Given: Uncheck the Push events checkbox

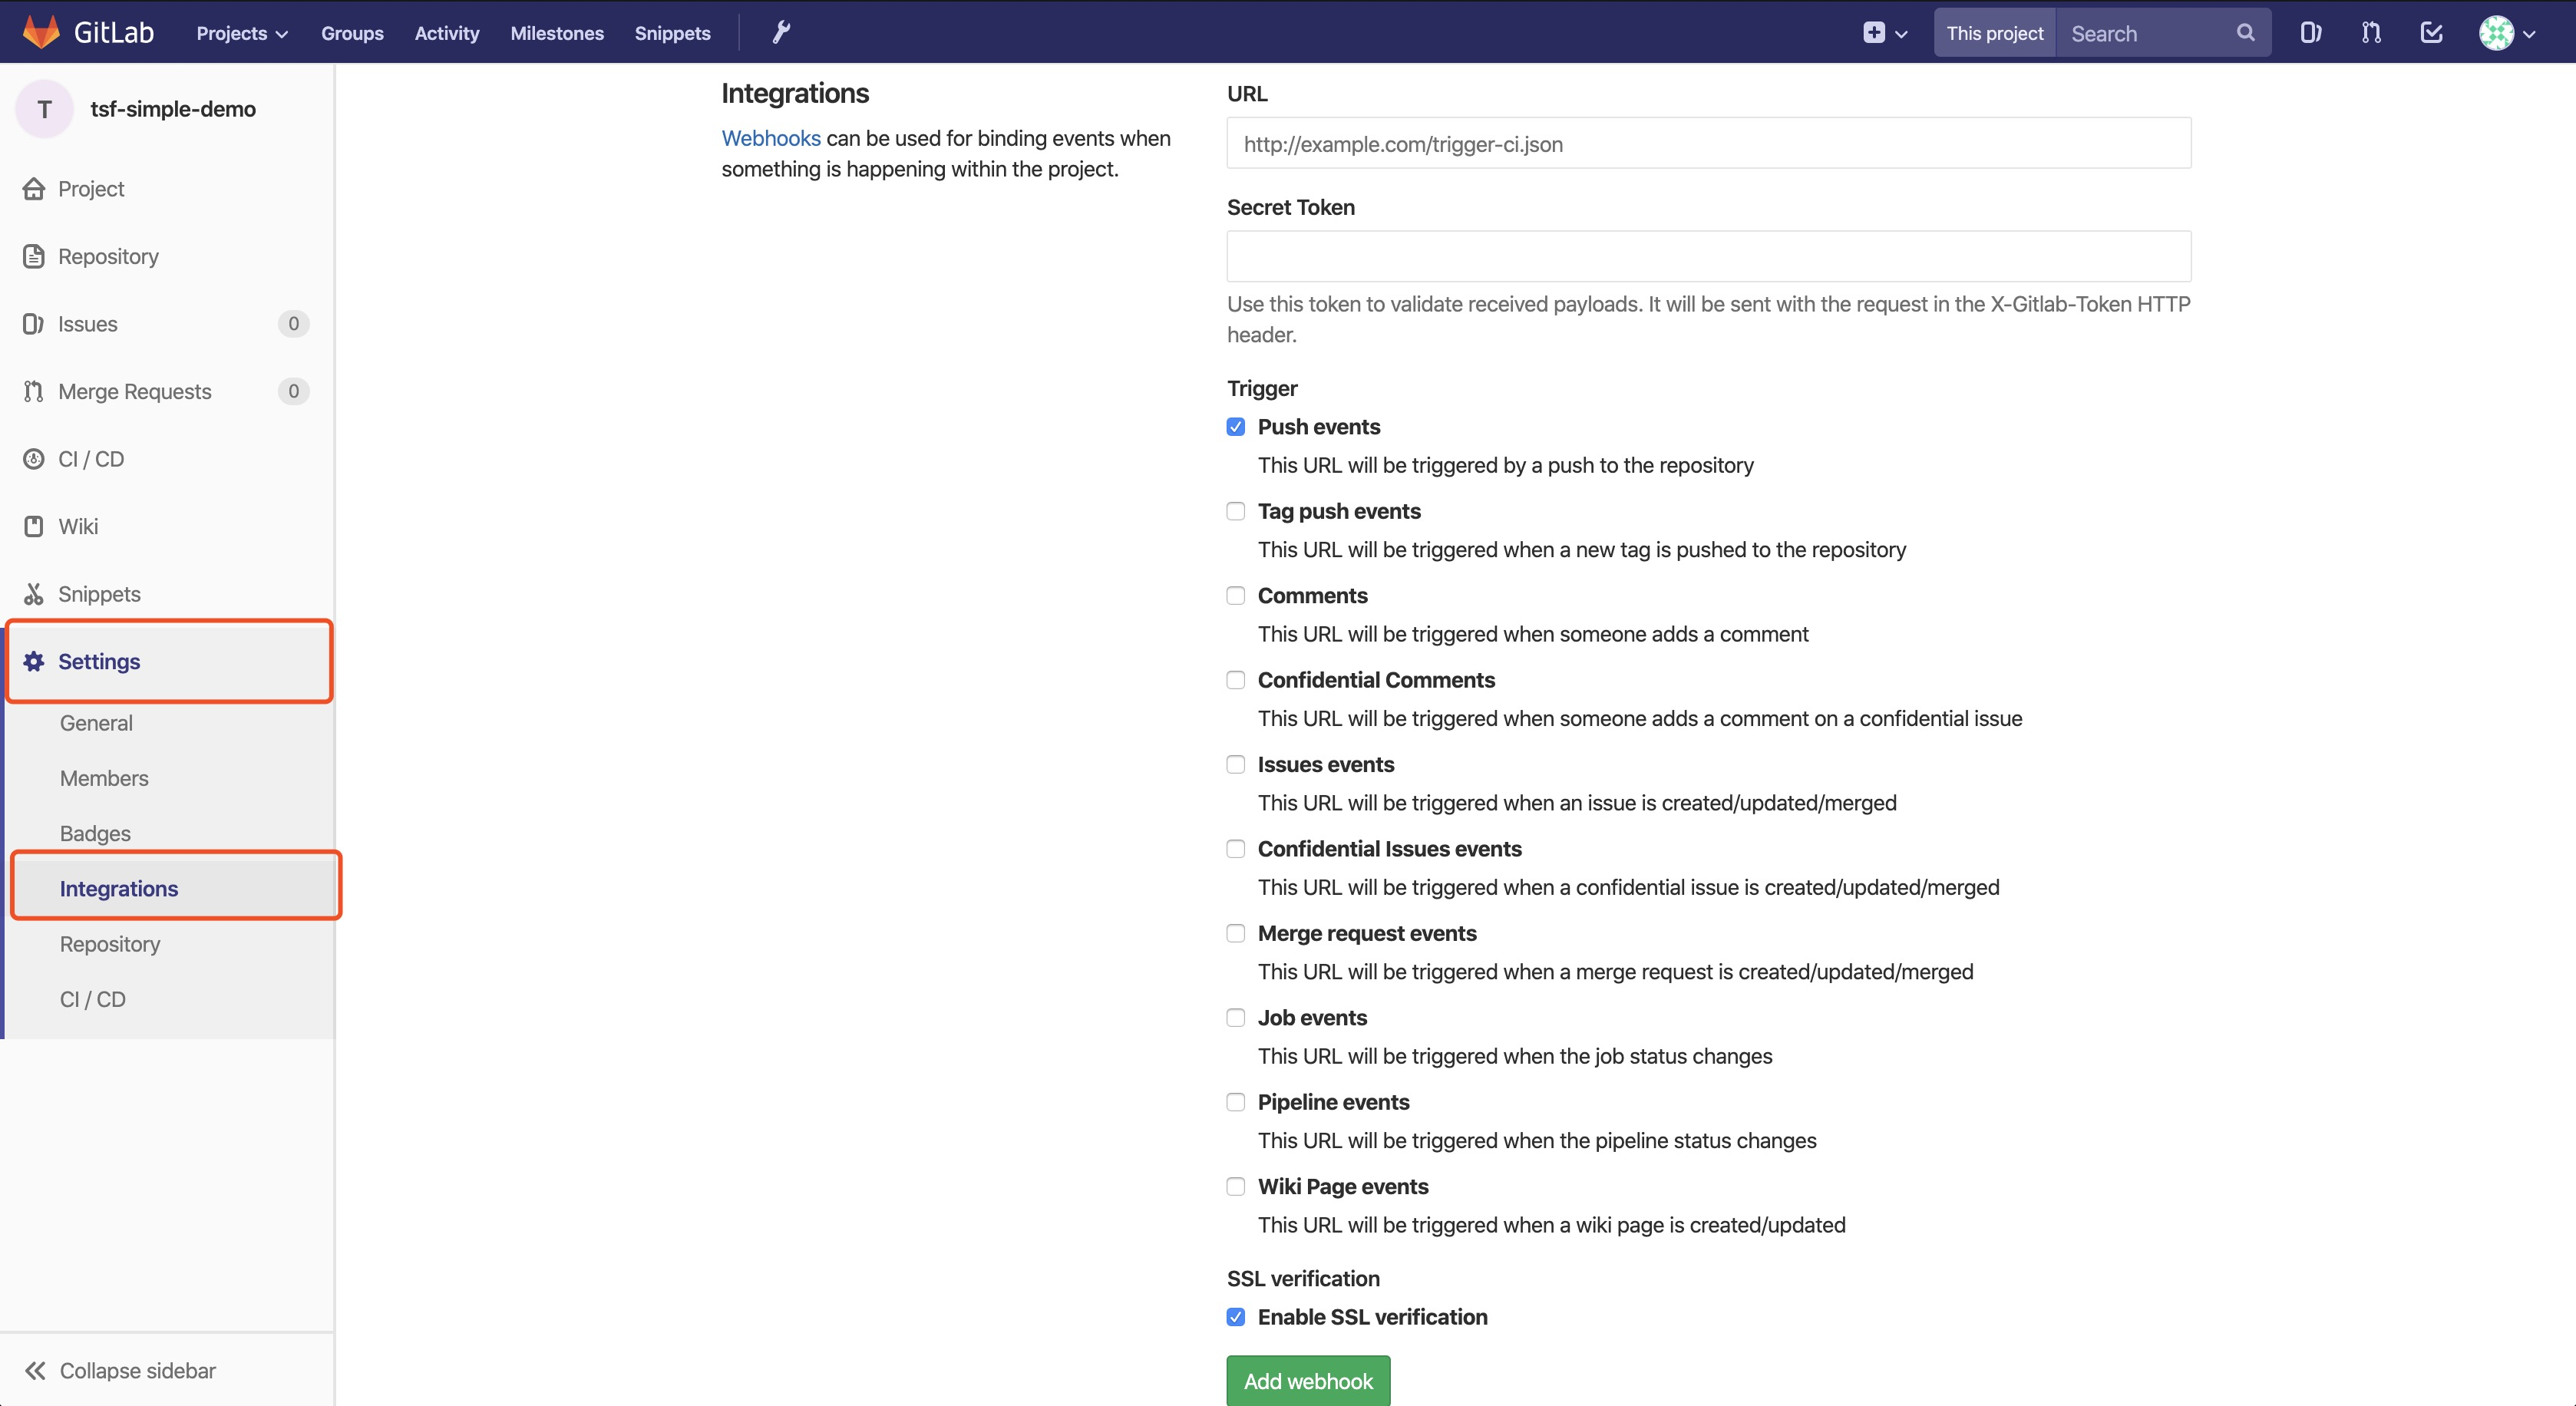Looking at the screenshot, I should click(1236, 427).
